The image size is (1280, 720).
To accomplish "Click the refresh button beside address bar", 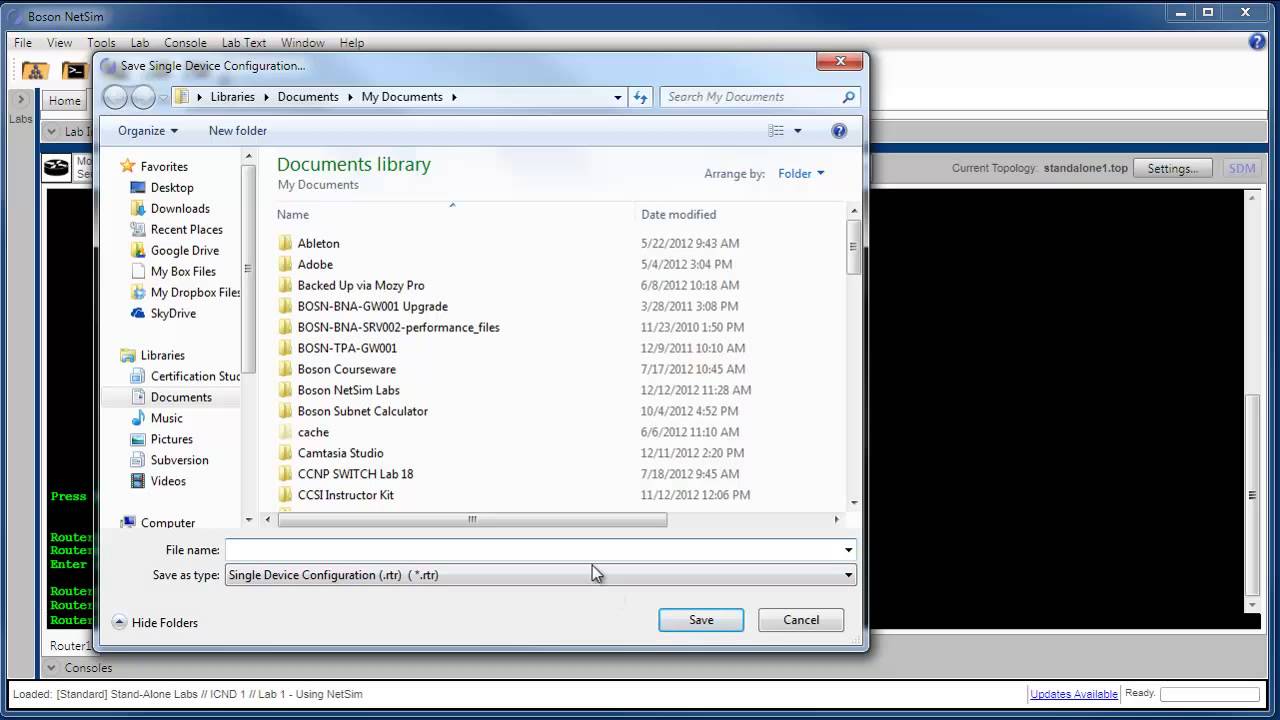I will (641, 97).
